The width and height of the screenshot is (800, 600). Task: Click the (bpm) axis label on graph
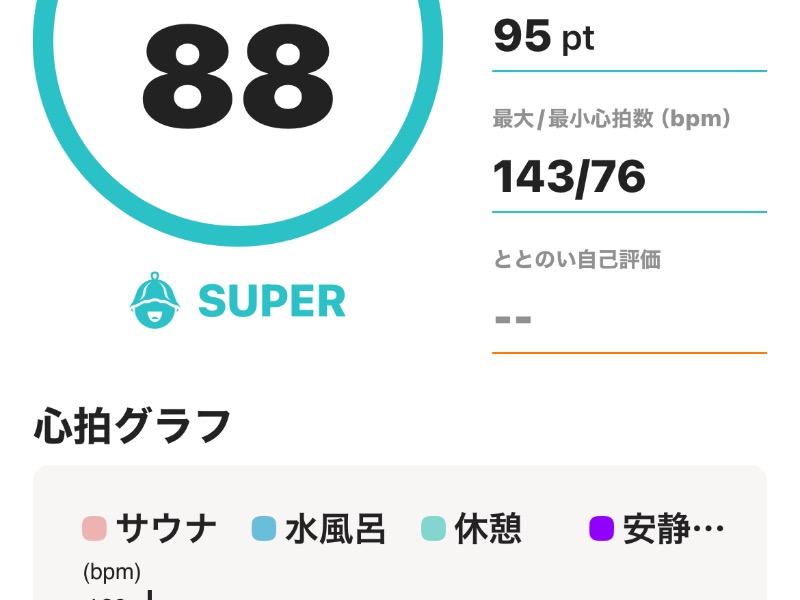tap(112, 572)
